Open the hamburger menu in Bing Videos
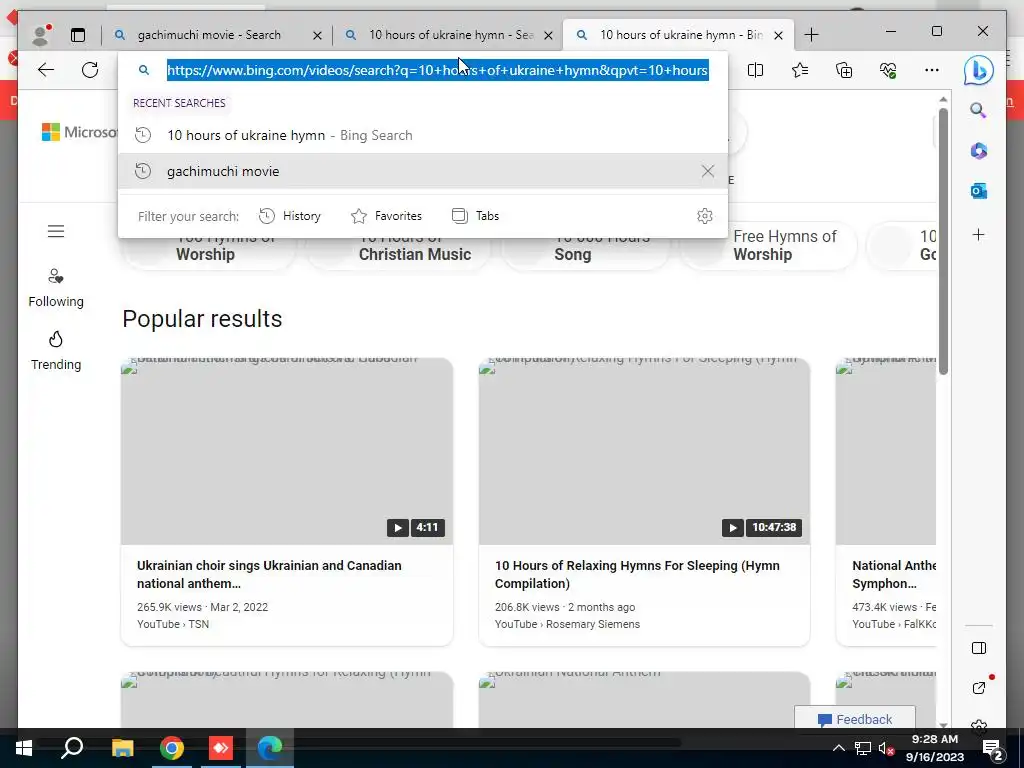This screenshot has width=1024, height=768. (x=56, y=231)
